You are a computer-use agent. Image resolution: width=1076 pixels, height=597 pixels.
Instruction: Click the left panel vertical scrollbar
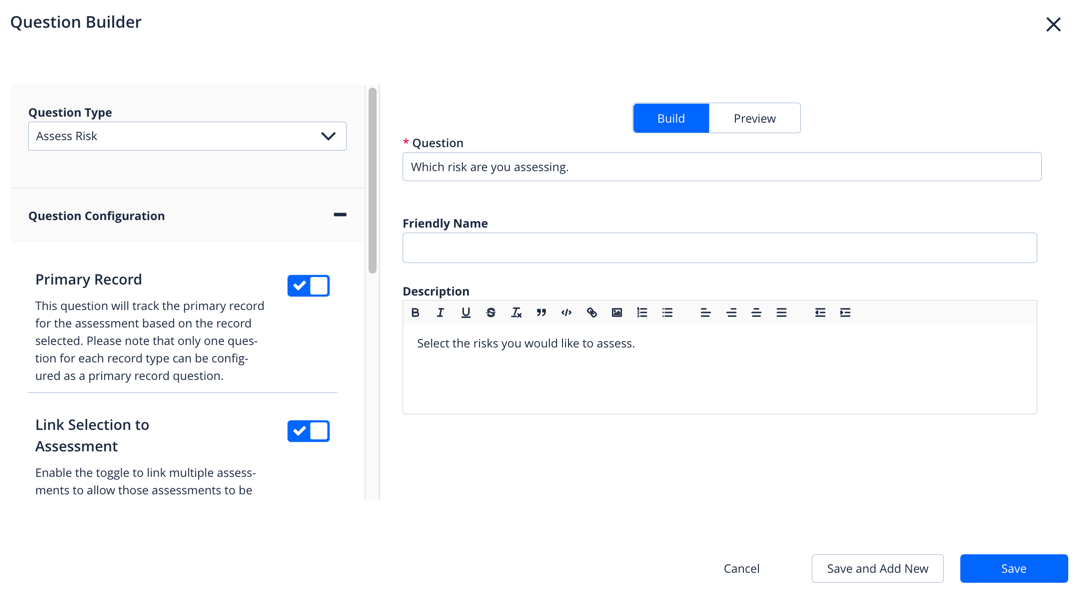tap(372, 180)
